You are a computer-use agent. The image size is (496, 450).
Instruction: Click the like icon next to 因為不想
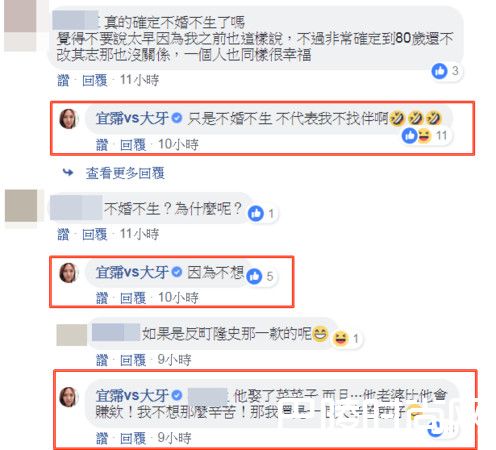[x=254, y=276]
